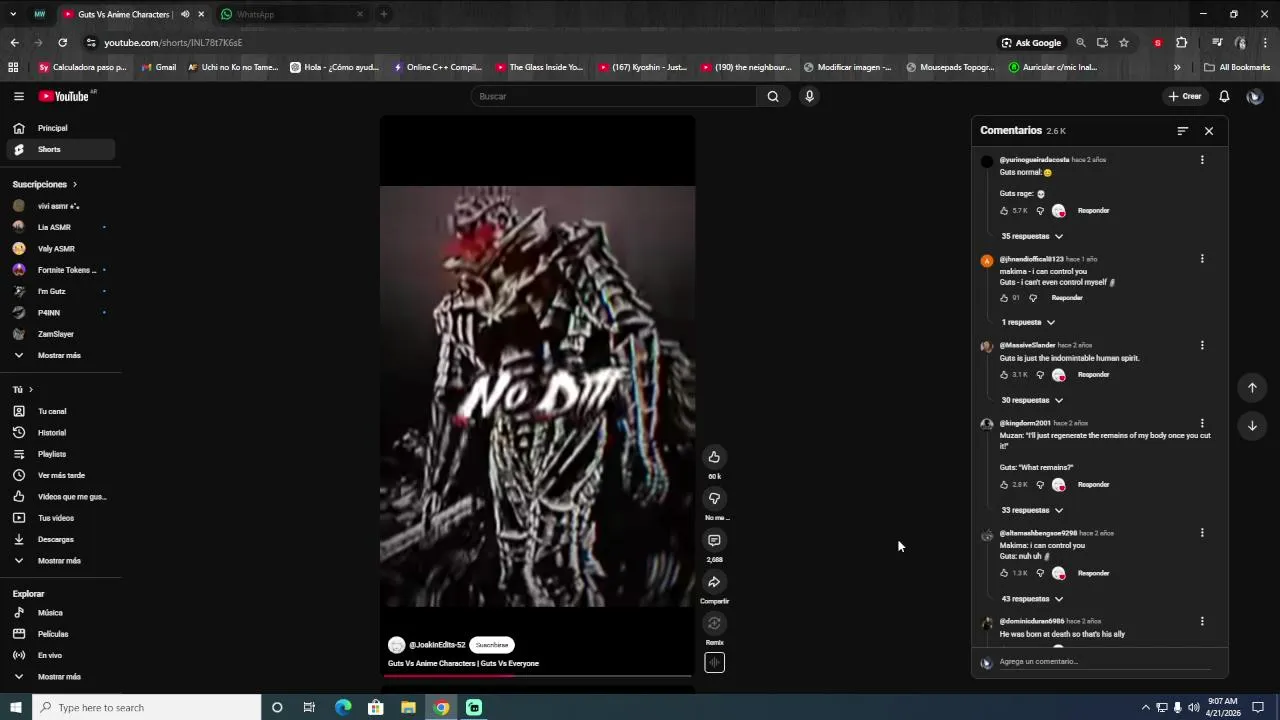Image resolution: width=1280 pixels, height=720 pixels.
Task: Mute the Guts Vs Anime Characters tab
Action: pyautogui.click(x=185, y=14)
